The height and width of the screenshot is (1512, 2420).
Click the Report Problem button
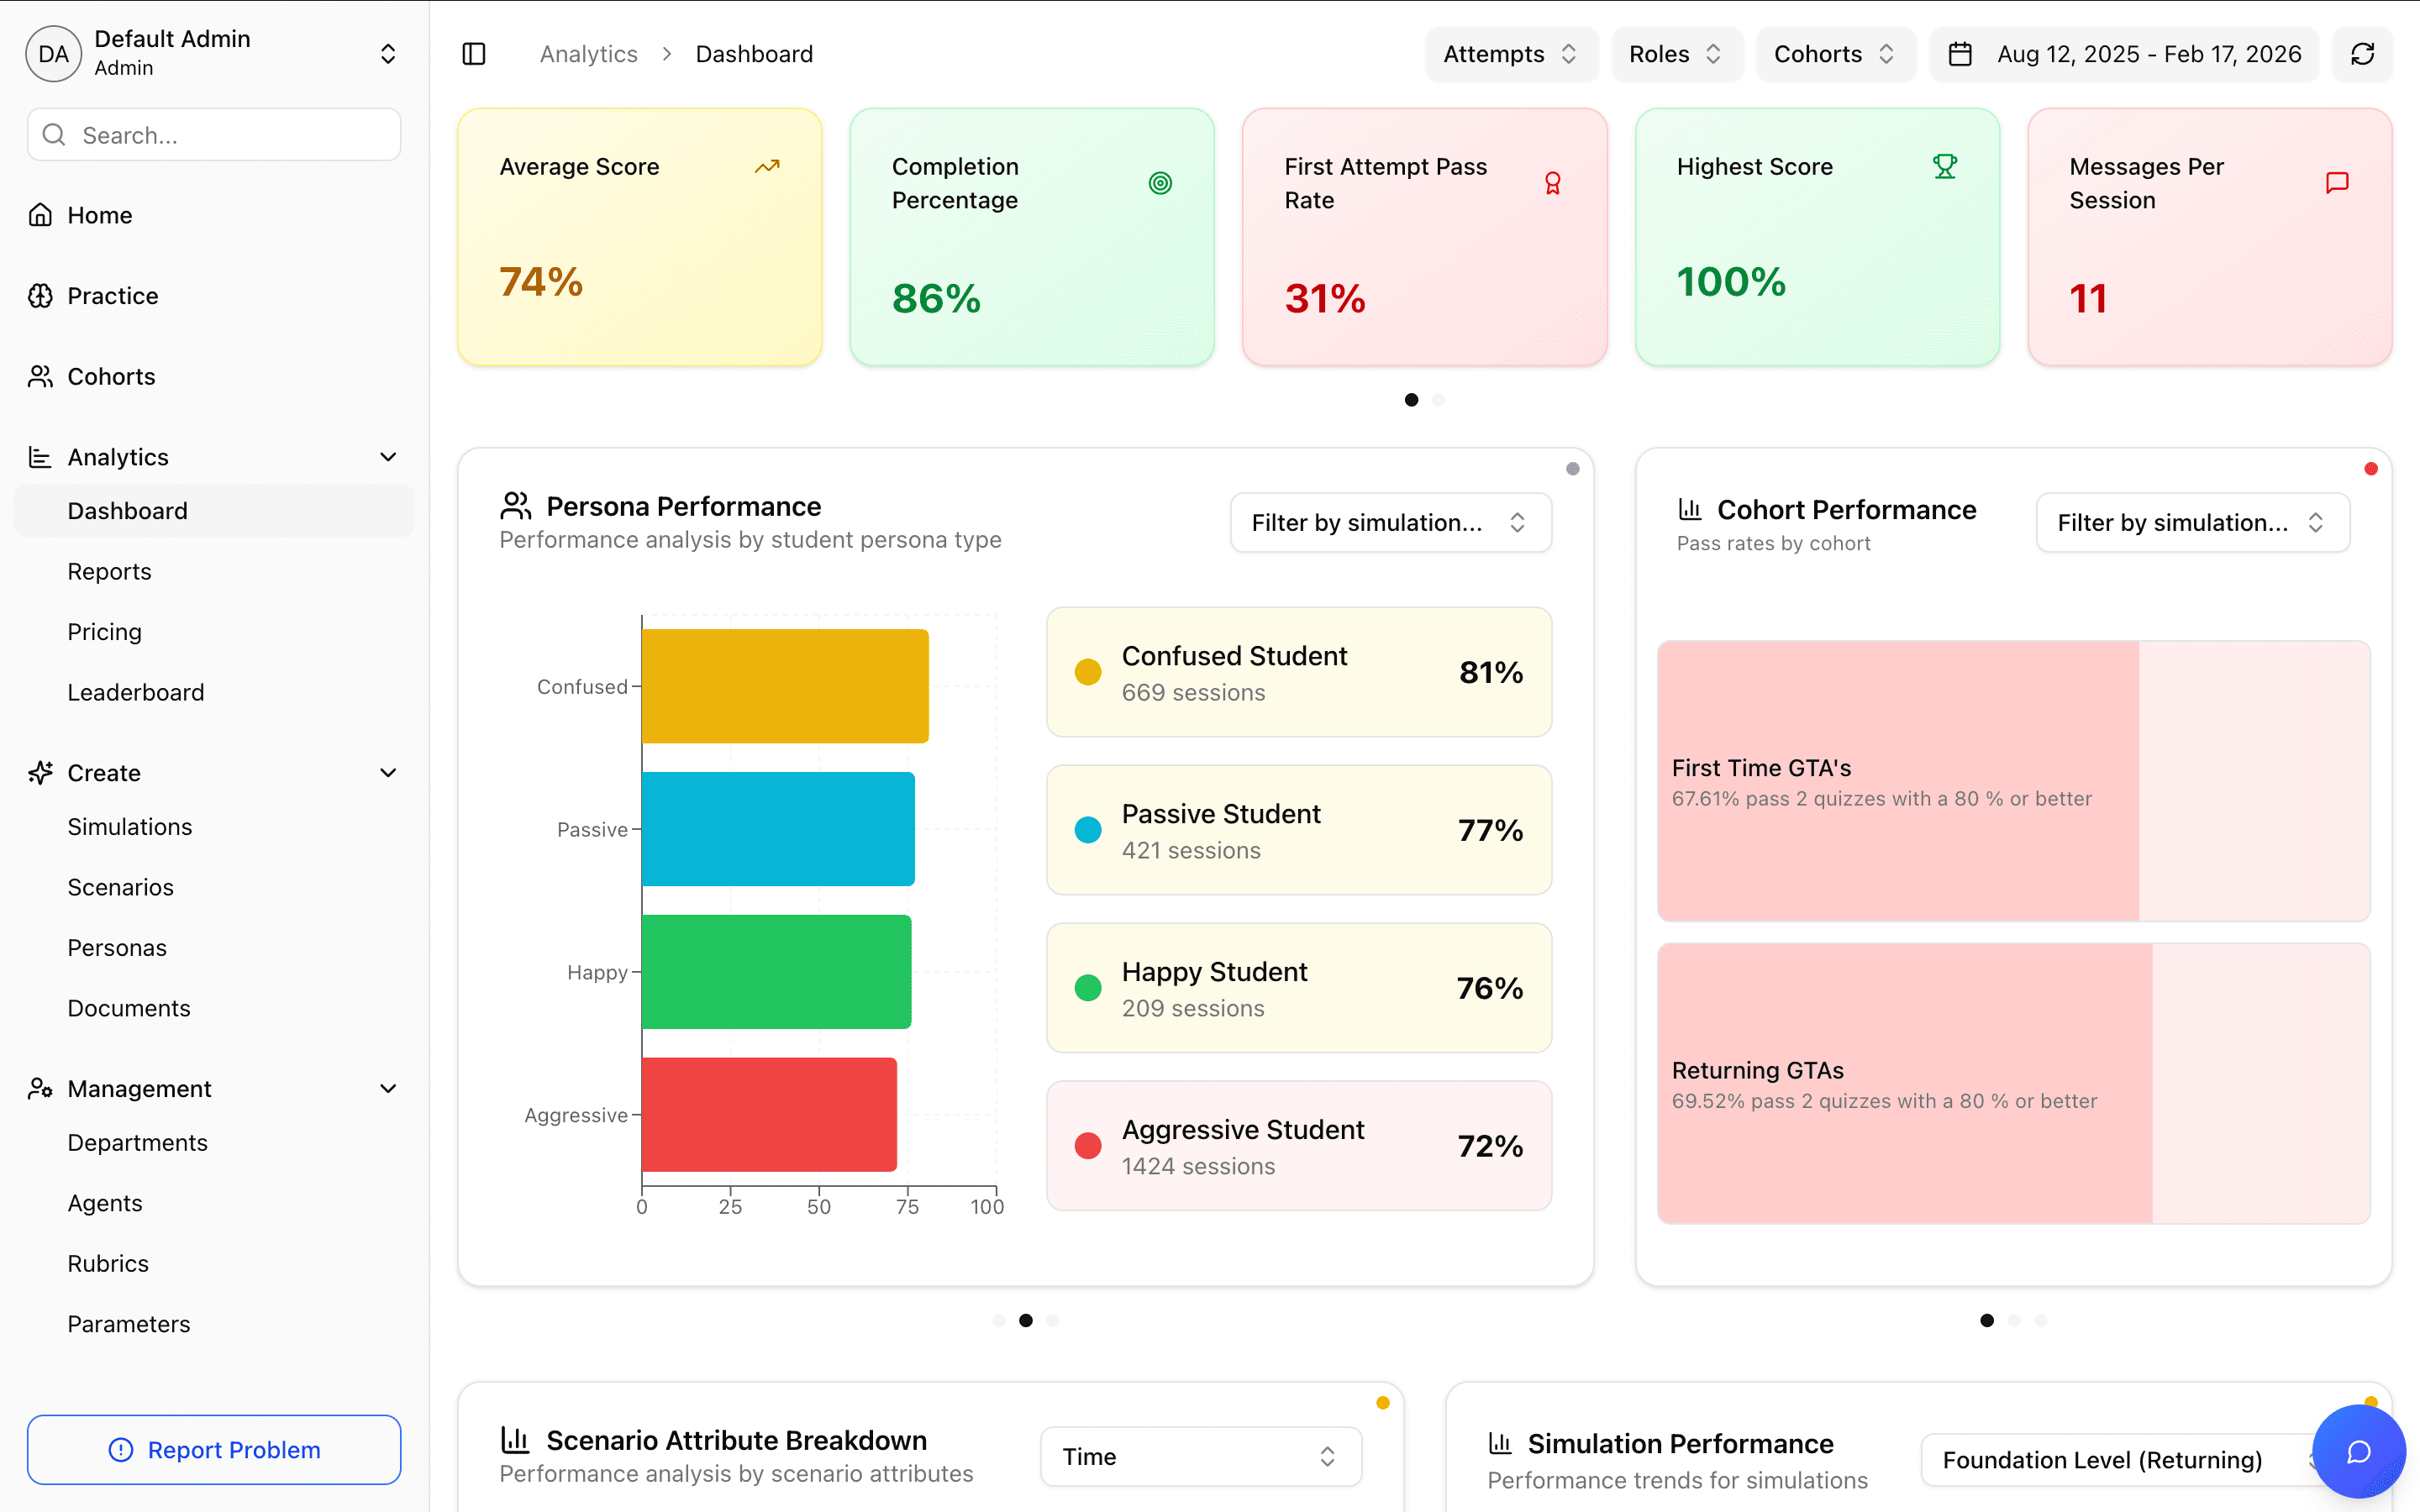213,1449
